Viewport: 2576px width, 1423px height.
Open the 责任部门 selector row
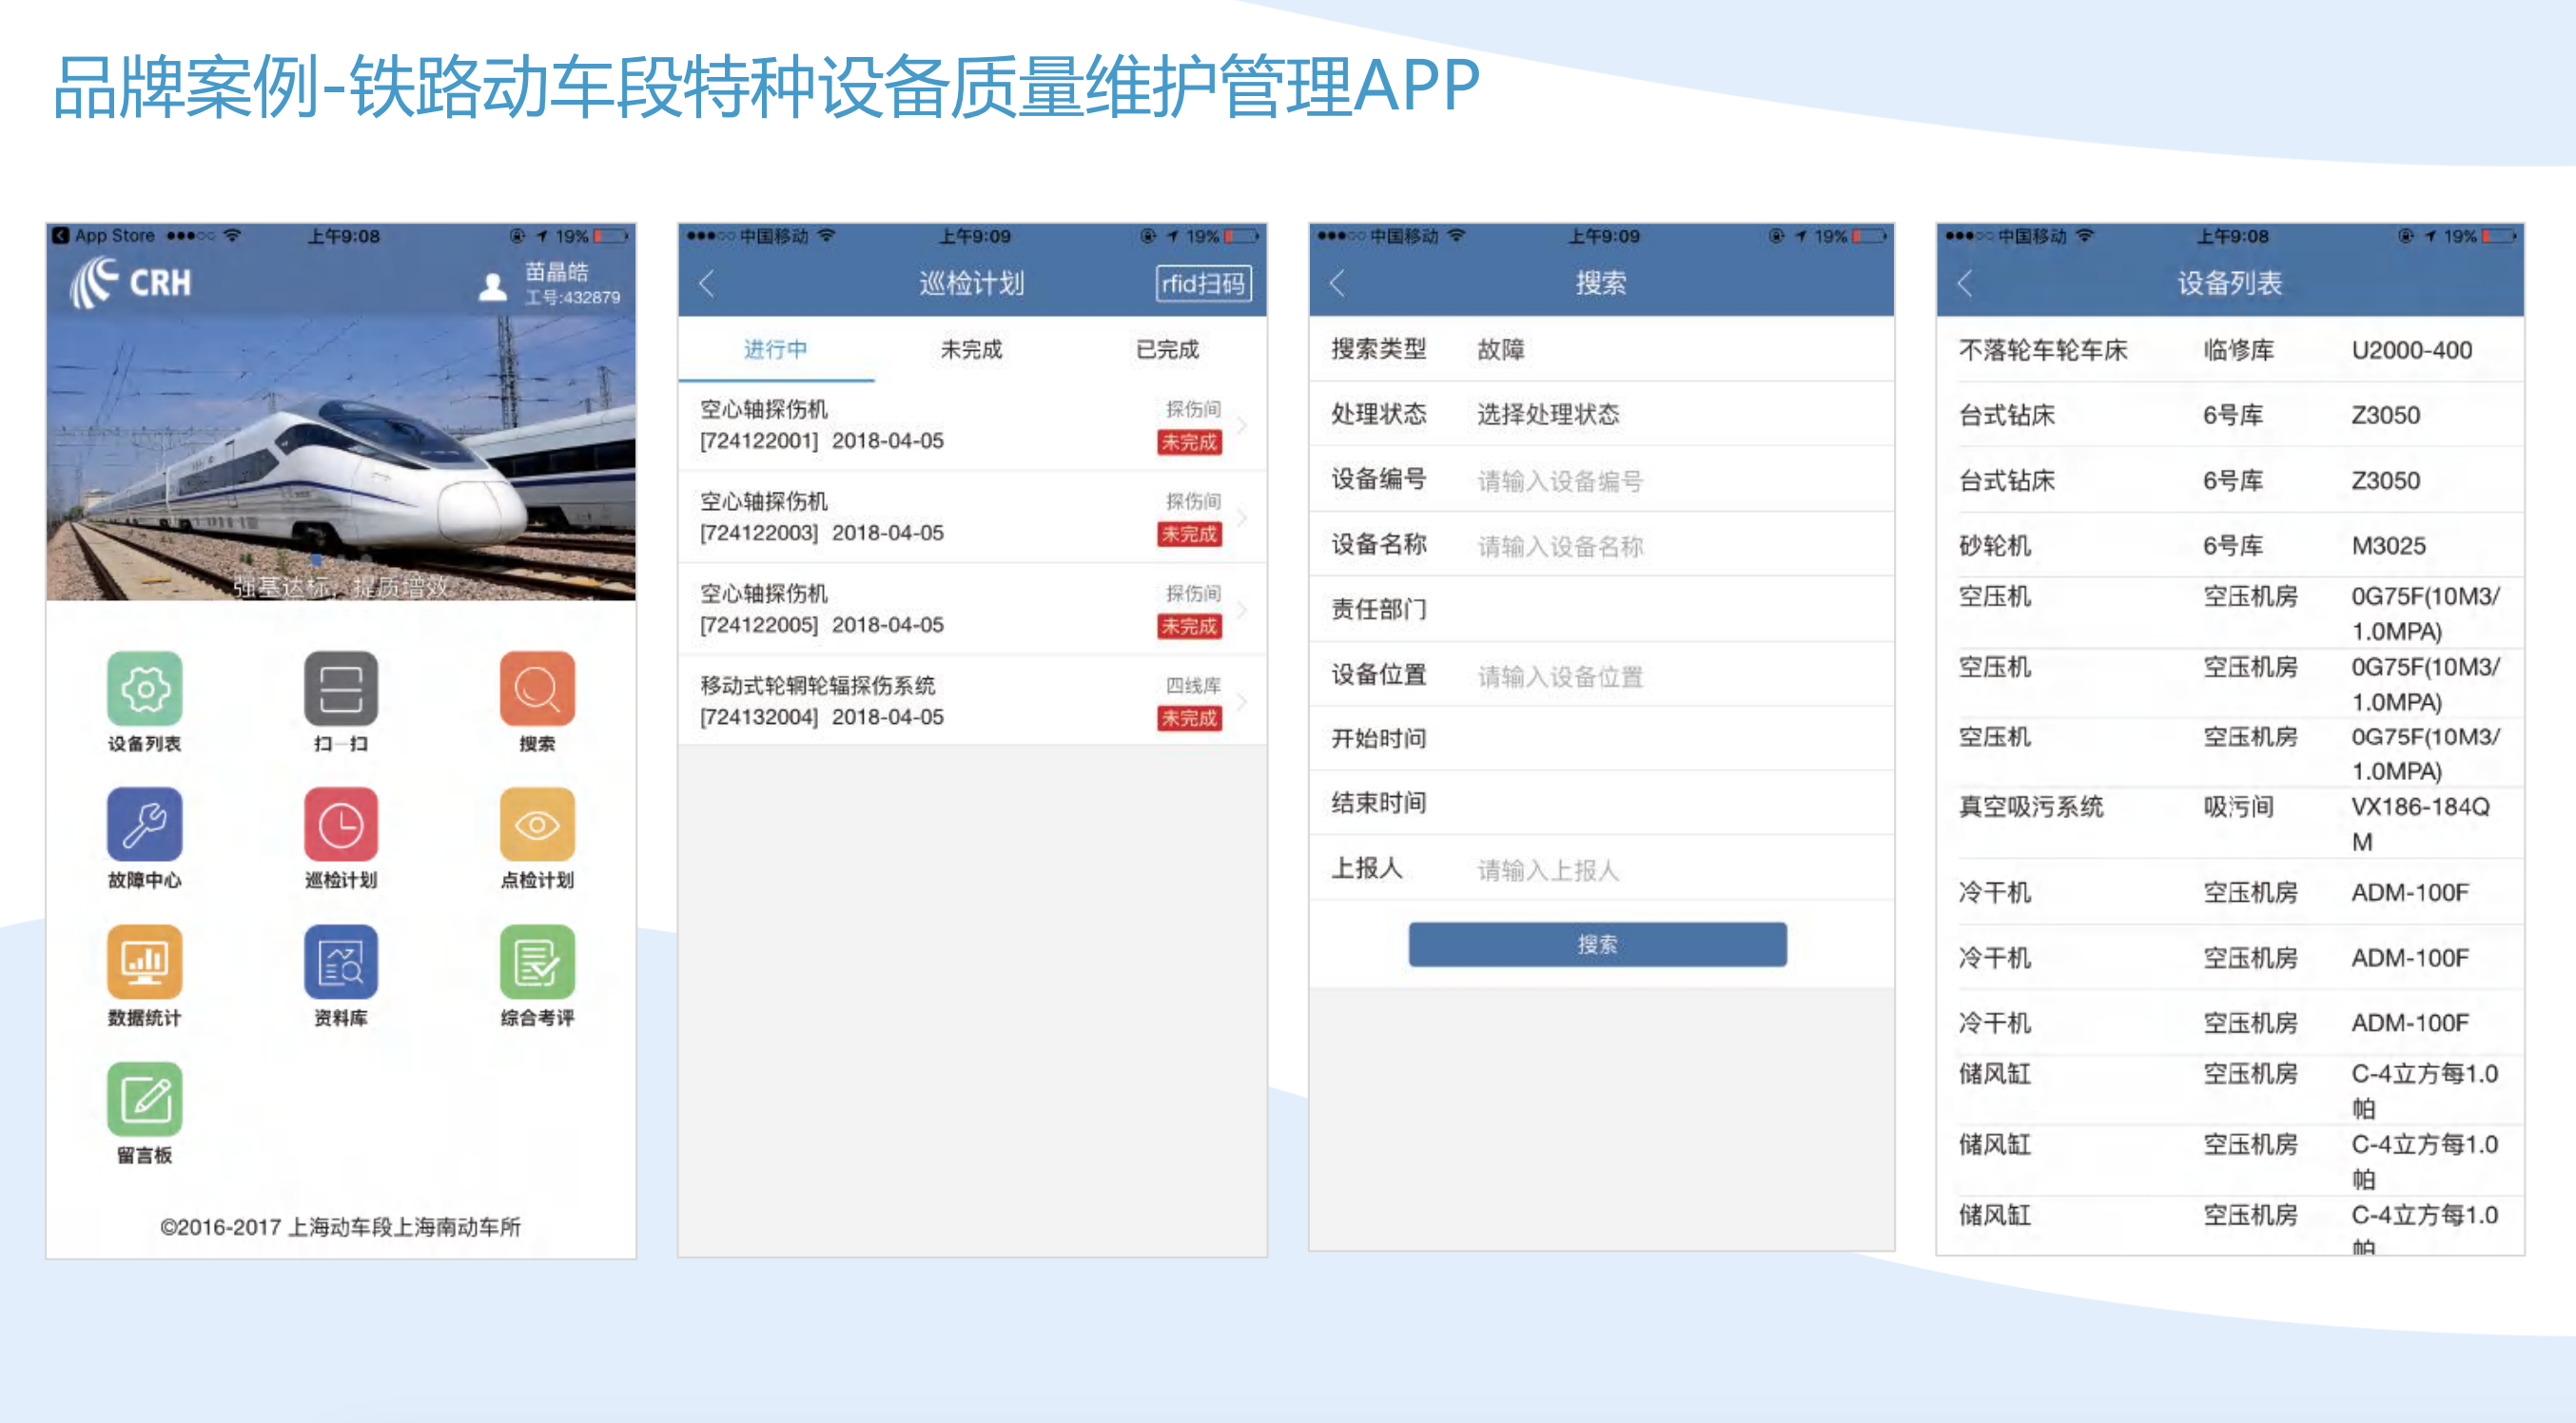1601,609
